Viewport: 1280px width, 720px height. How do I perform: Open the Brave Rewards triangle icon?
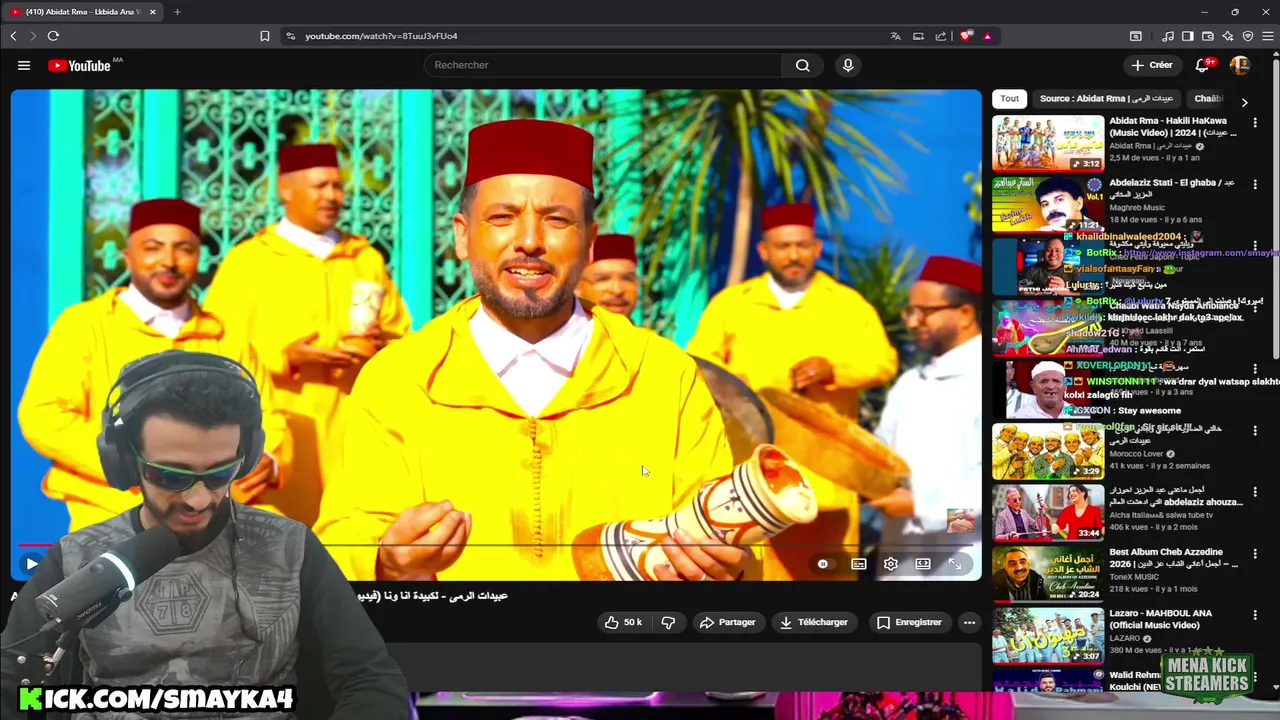click(987, 36)
